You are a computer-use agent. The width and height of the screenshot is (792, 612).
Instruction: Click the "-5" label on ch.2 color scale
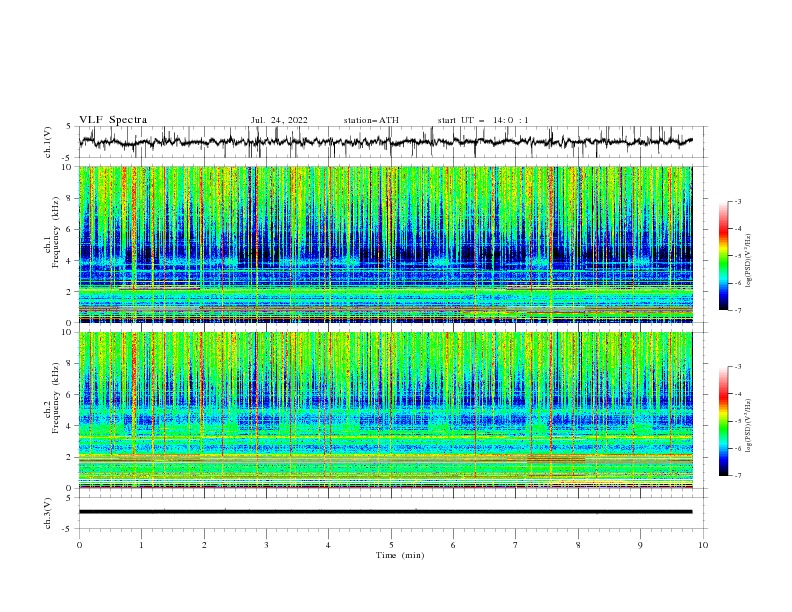[x=737, y=421]
